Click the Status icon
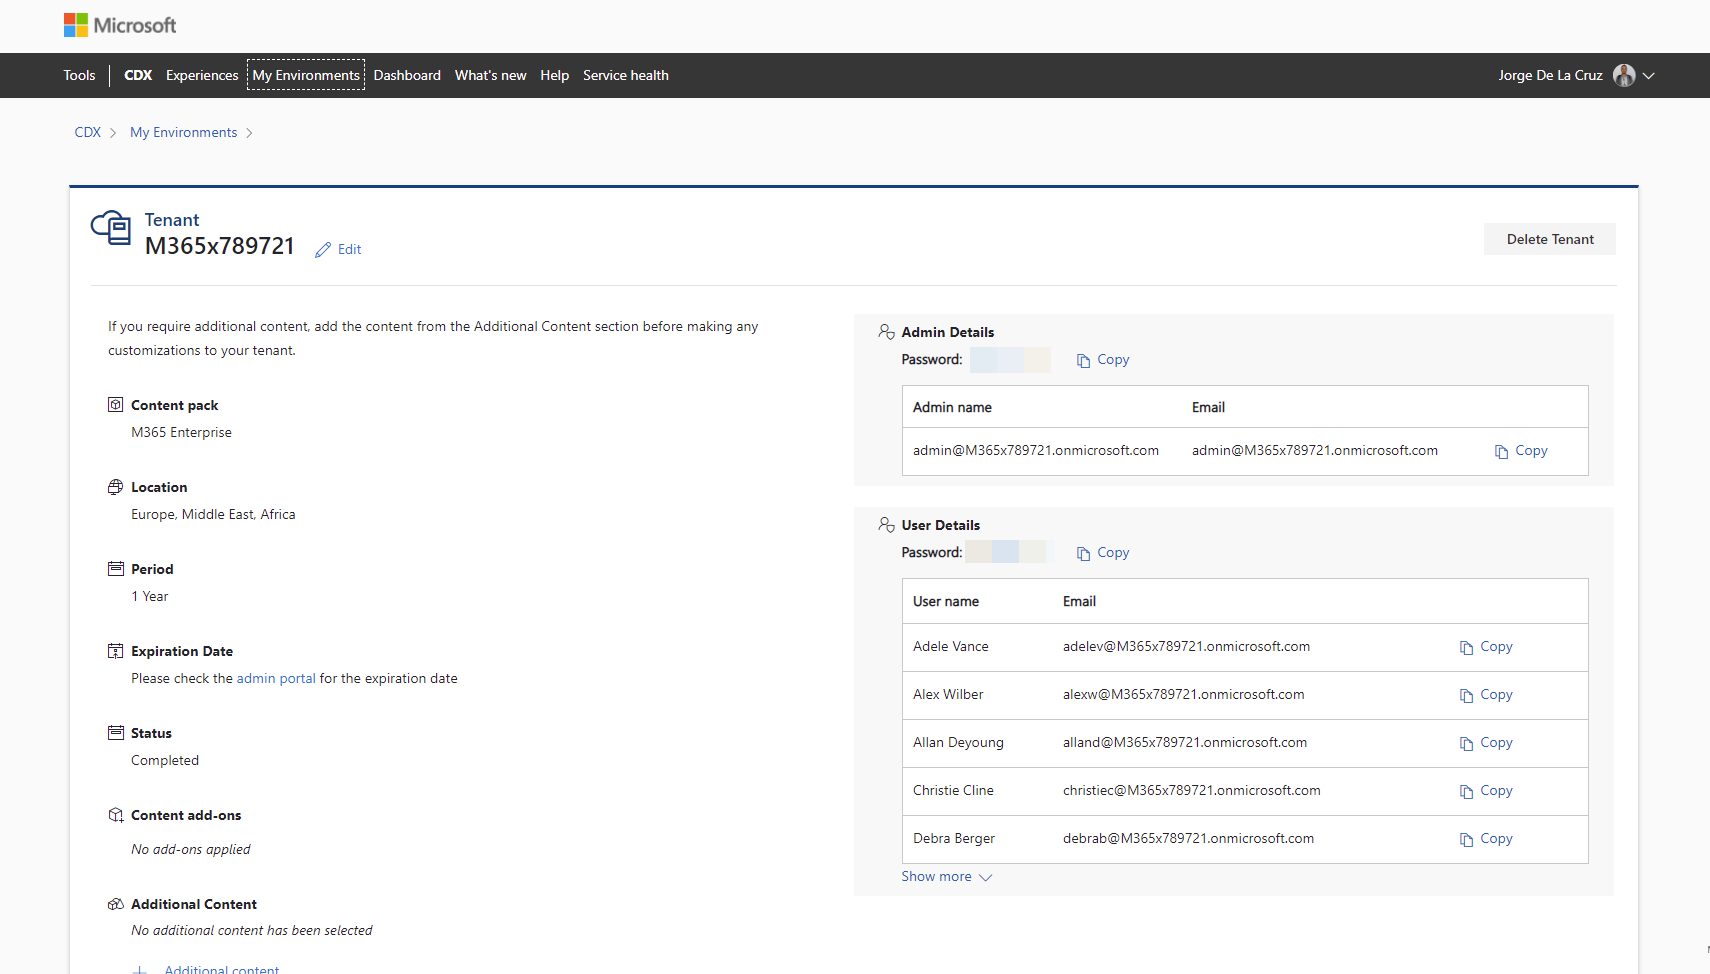The image size is (1710, 974). pos(116,733)
